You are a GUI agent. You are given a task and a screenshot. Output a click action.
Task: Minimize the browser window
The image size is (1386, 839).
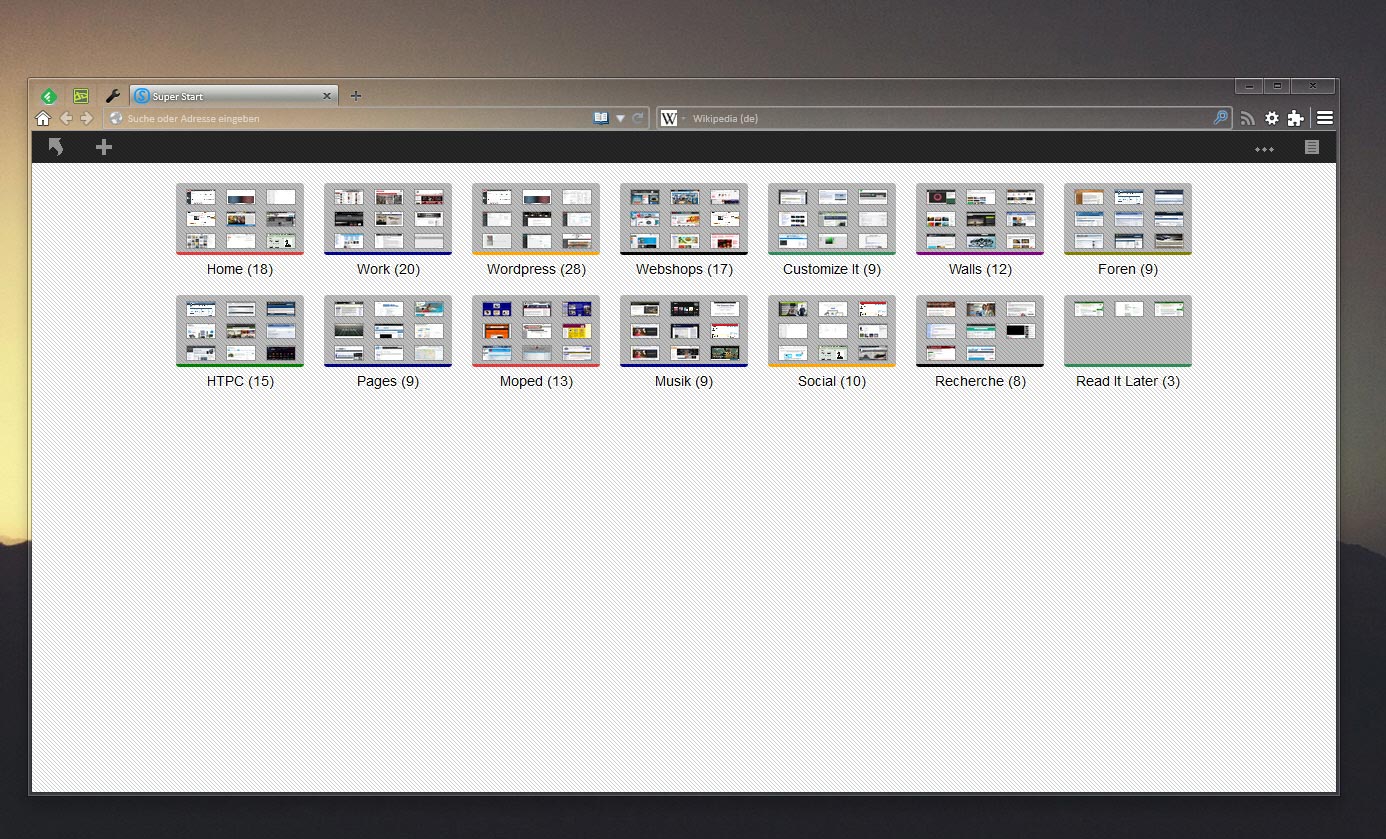[1249, 86]
